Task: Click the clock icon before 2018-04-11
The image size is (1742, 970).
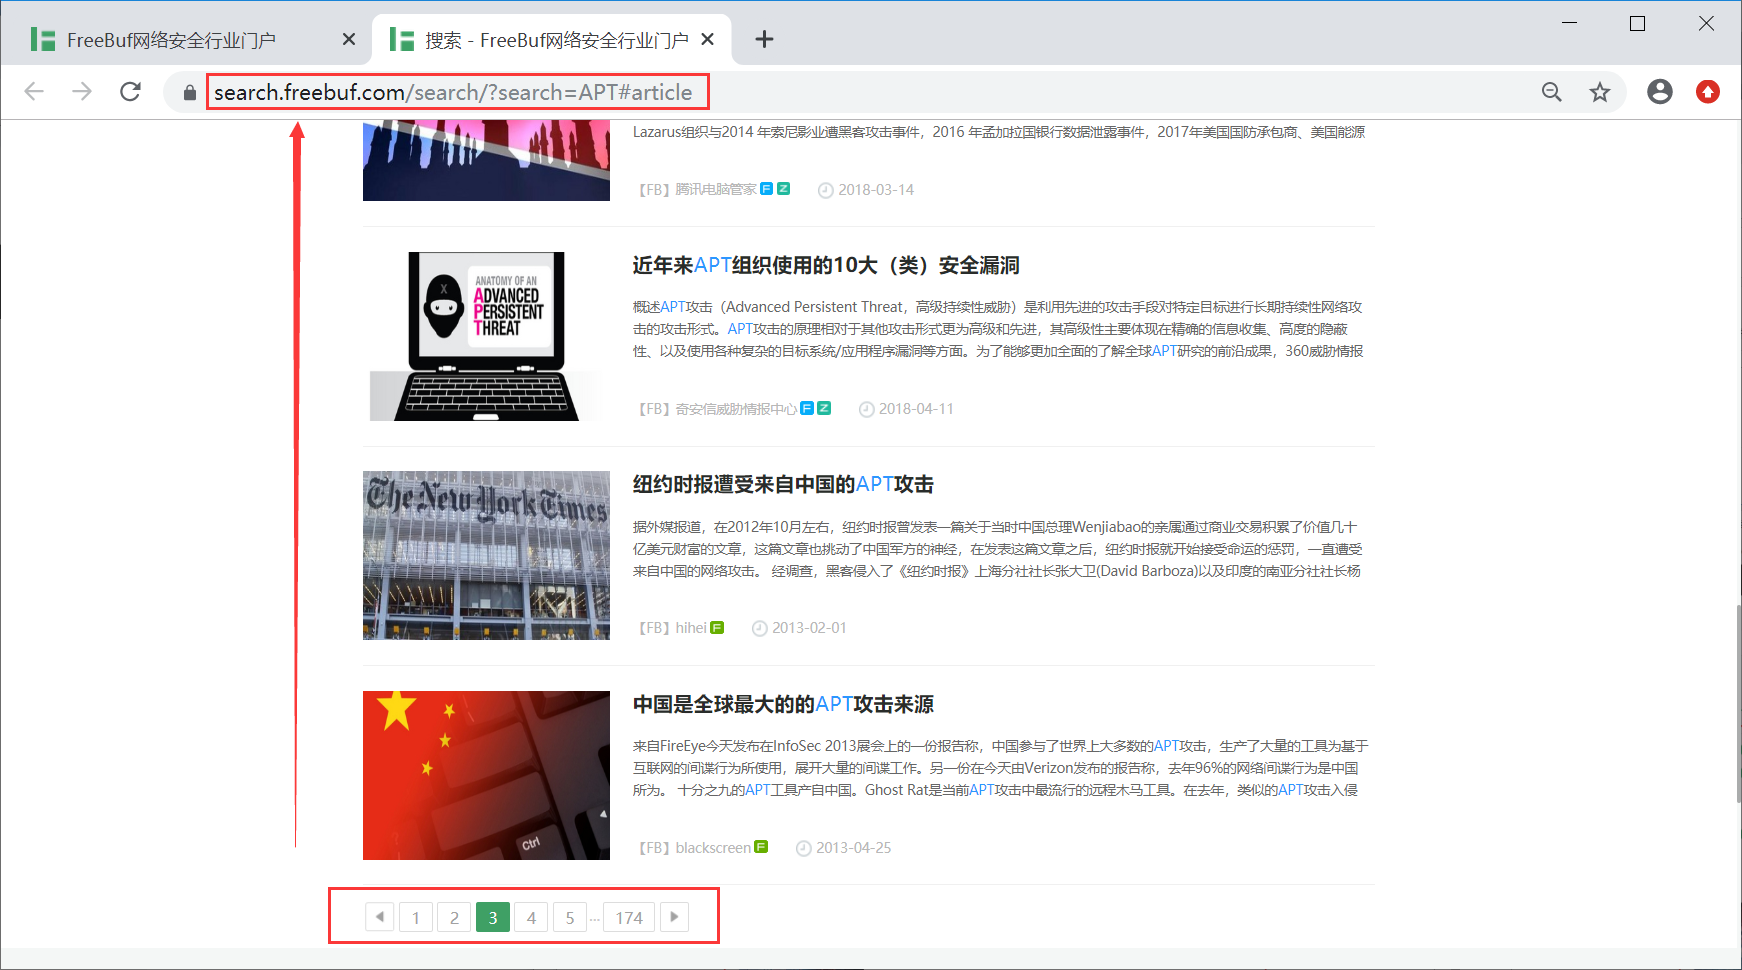Action: pyautogui.click(x=867, y=409)
